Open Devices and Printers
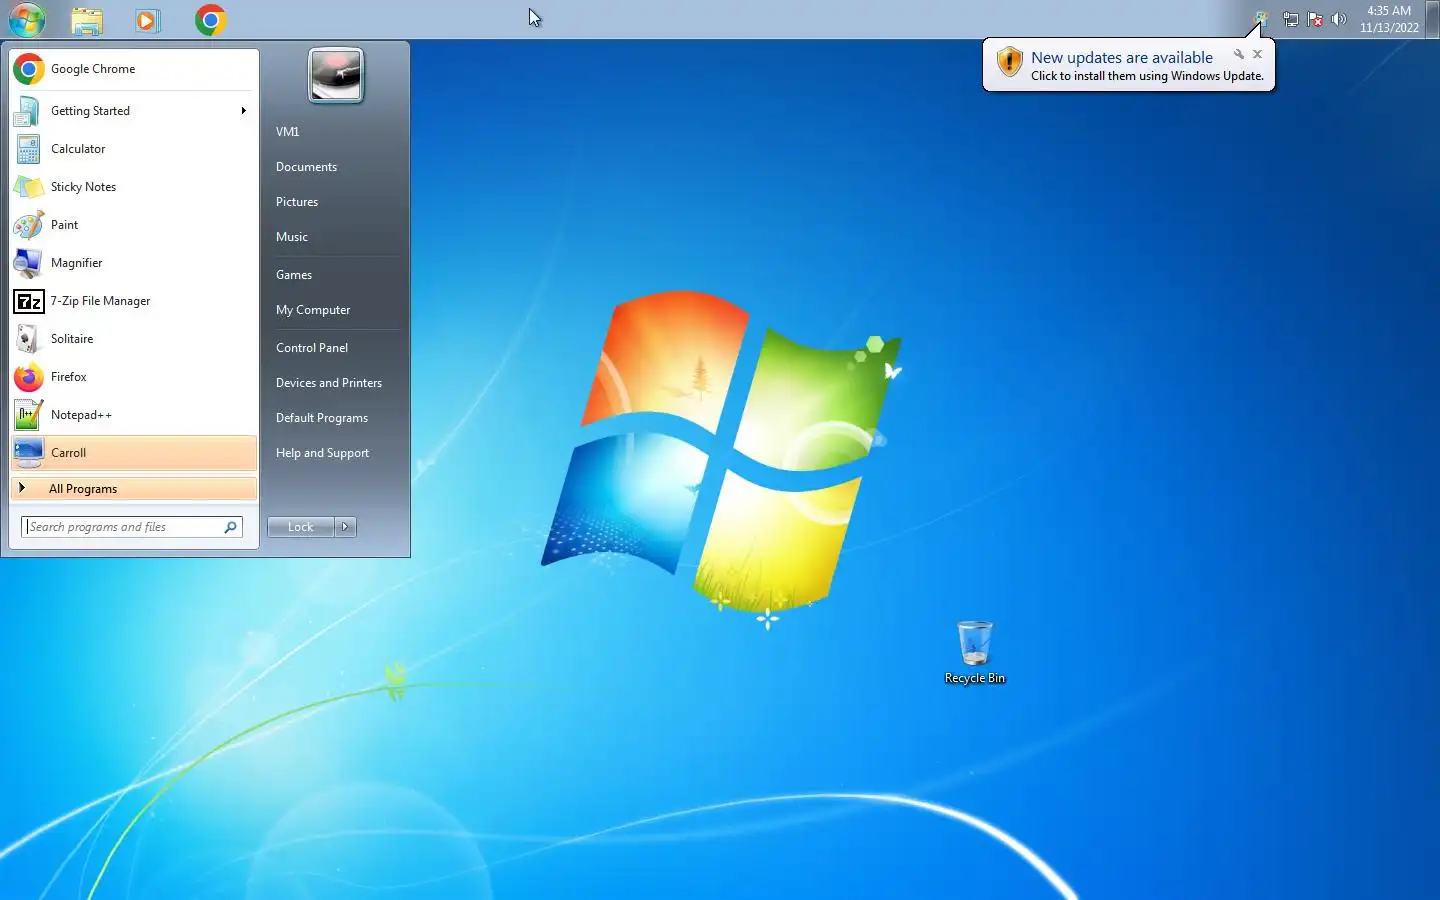 [336, 383]
